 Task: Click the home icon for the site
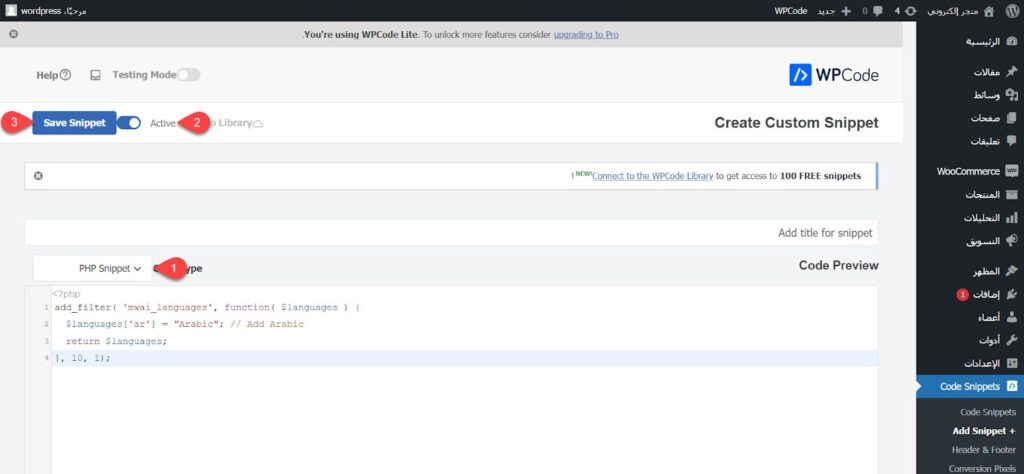click(x=989, y=11)
